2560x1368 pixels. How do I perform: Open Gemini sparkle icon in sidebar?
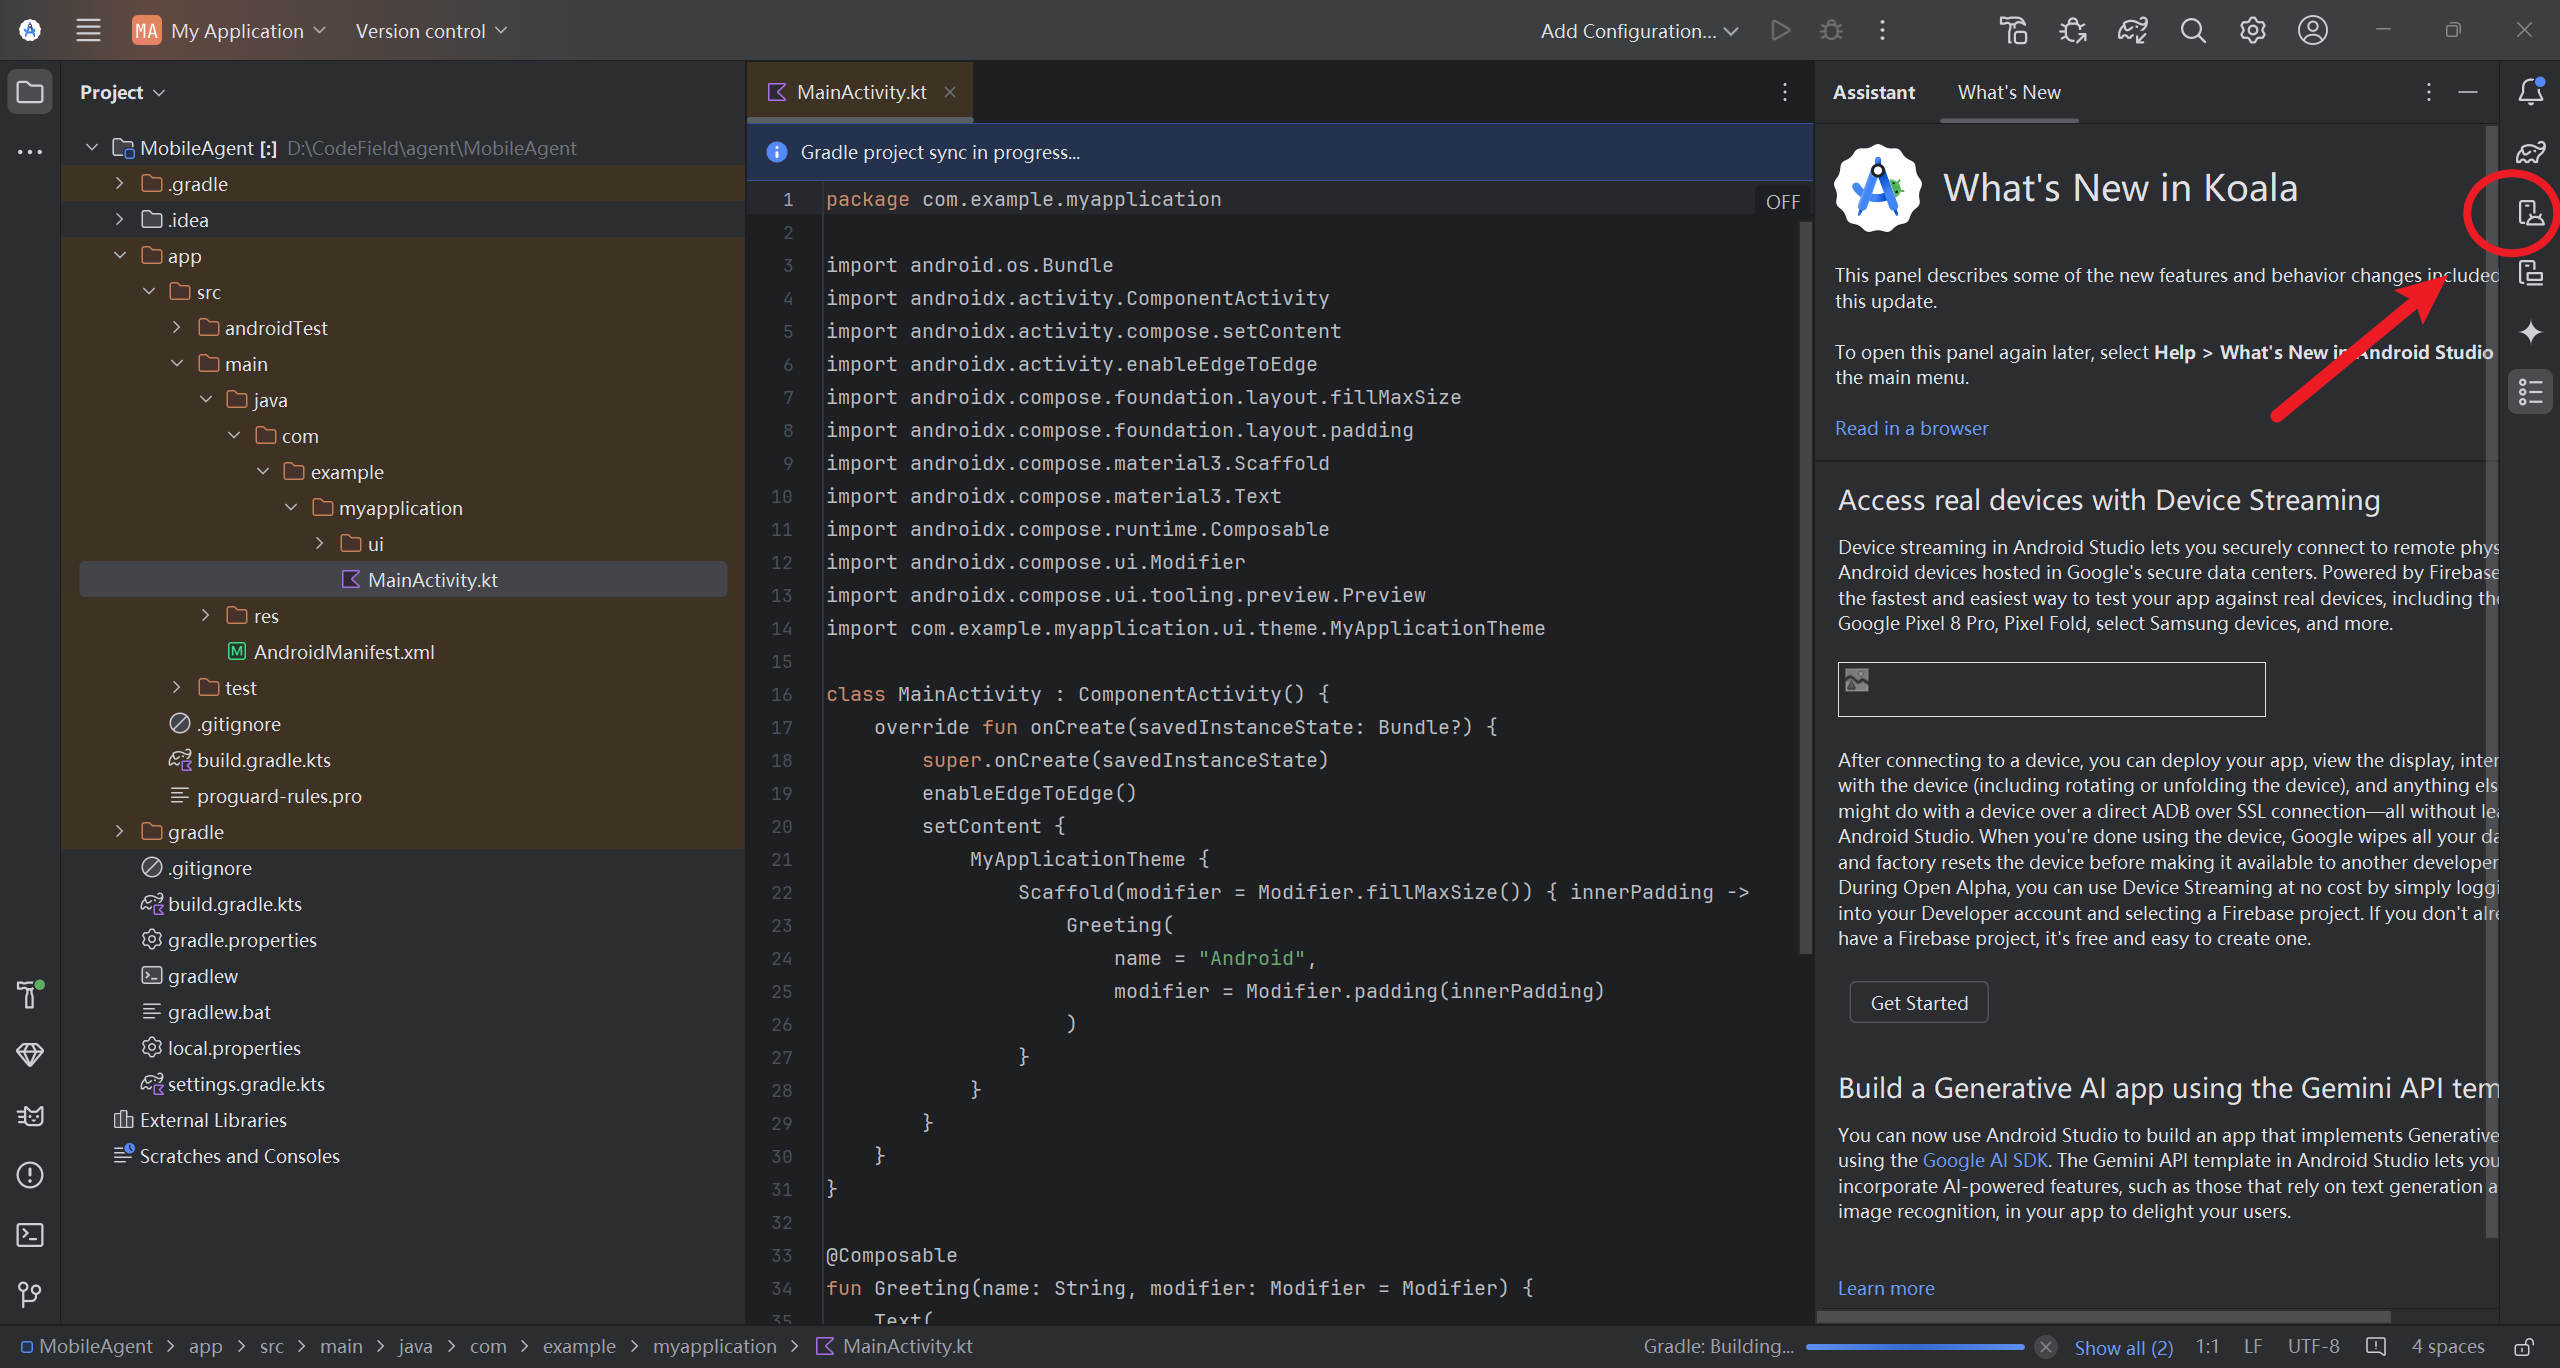tap(2531, 332)
